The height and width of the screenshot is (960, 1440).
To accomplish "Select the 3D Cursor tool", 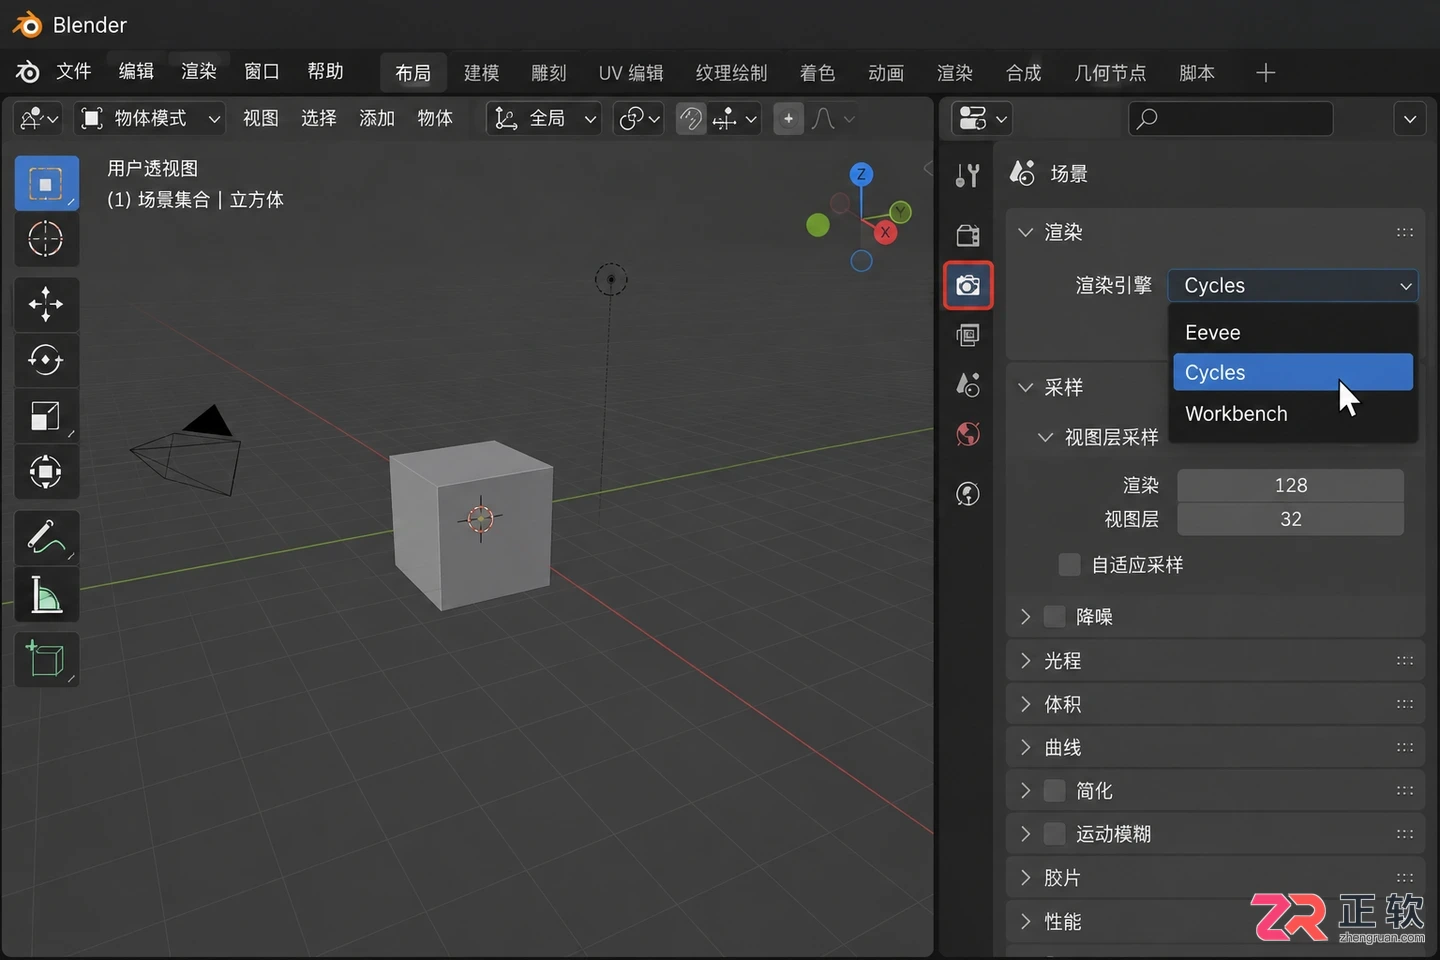I will coord(46,239).
